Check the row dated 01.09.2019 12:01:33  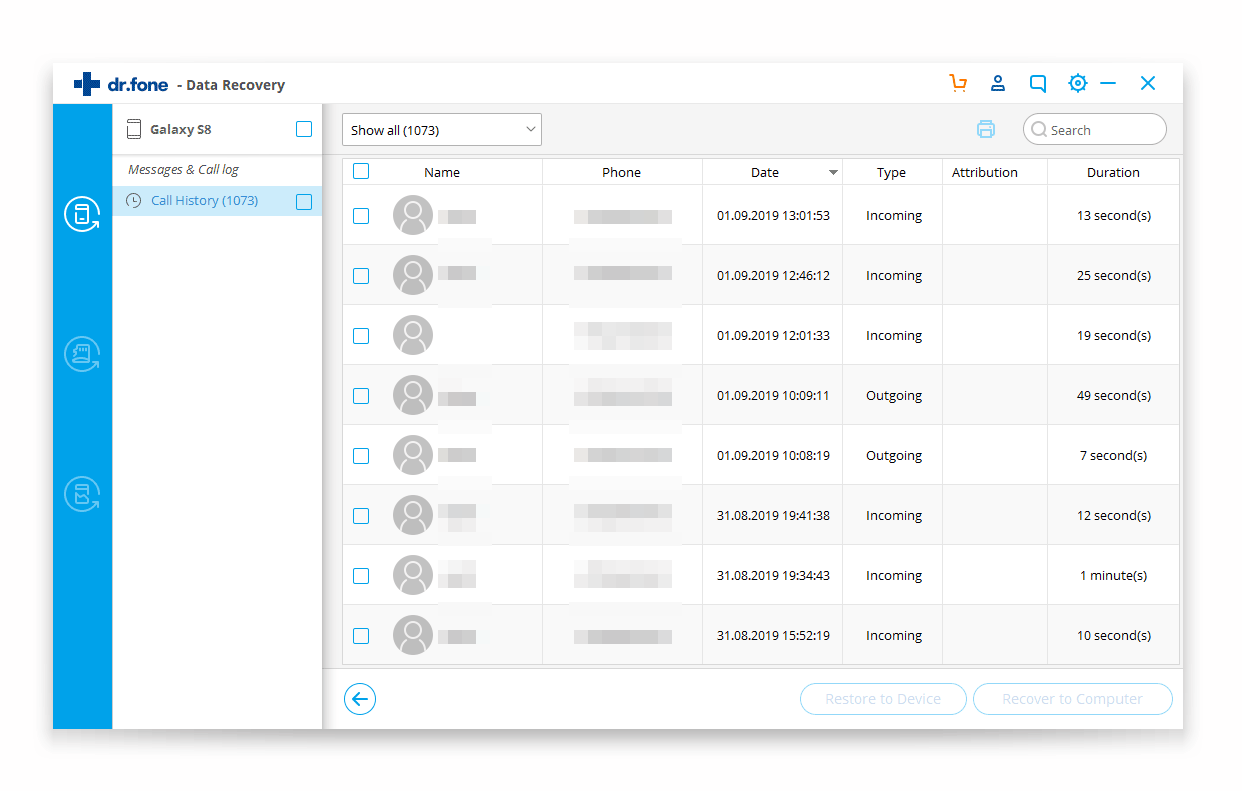click(x=361, y=336)
